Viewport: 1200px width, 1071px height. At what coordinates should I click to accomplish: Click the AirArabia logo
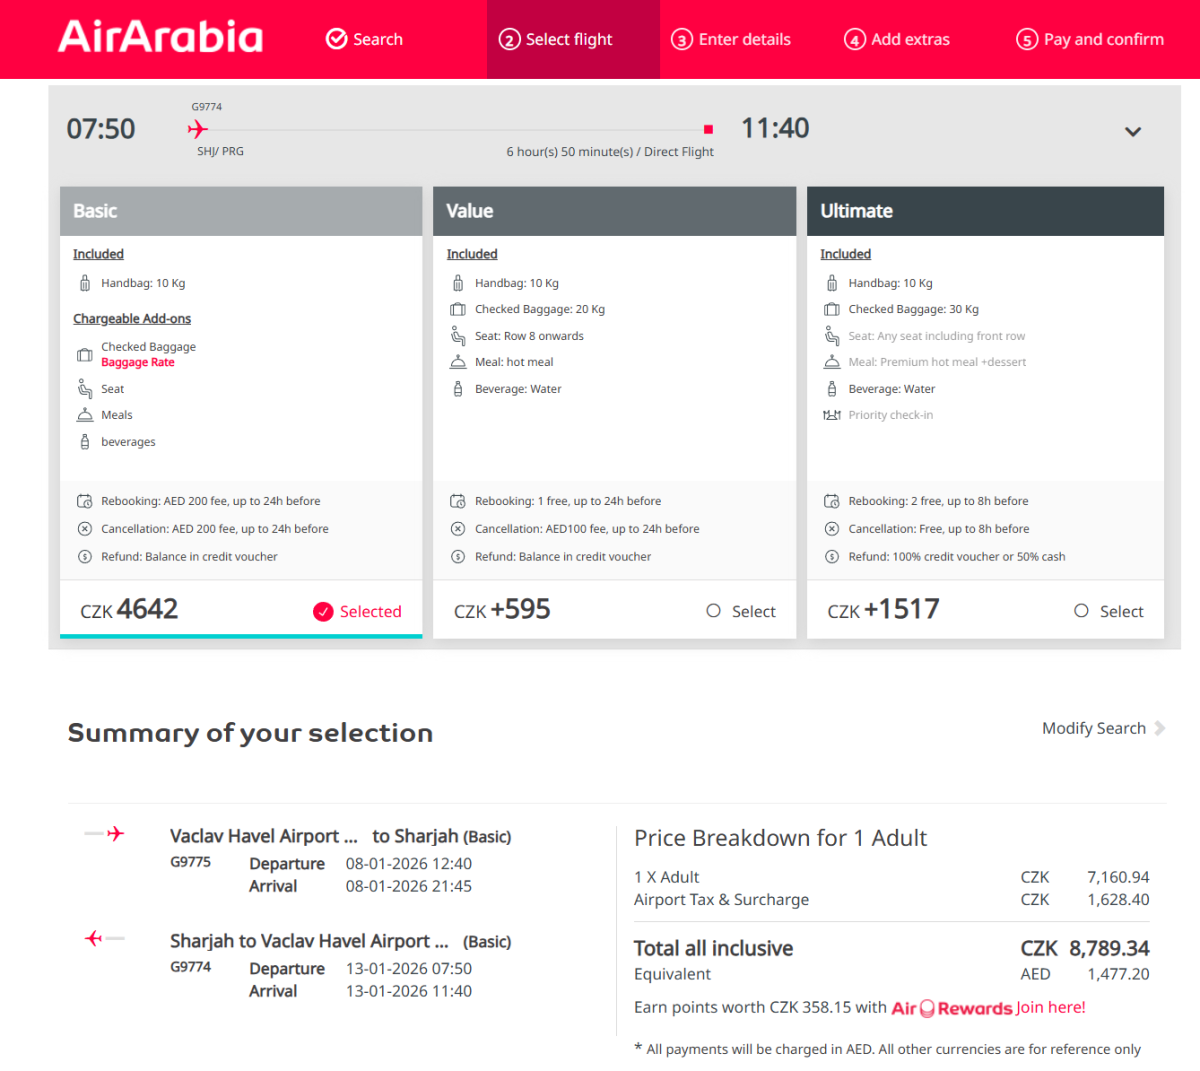tap(161, 38)
